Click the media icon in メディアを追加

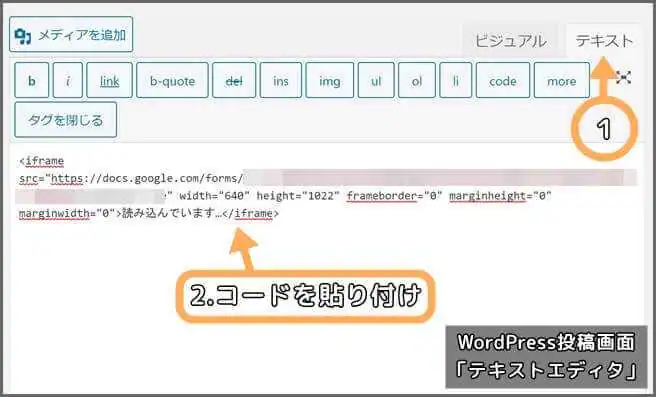23,36
